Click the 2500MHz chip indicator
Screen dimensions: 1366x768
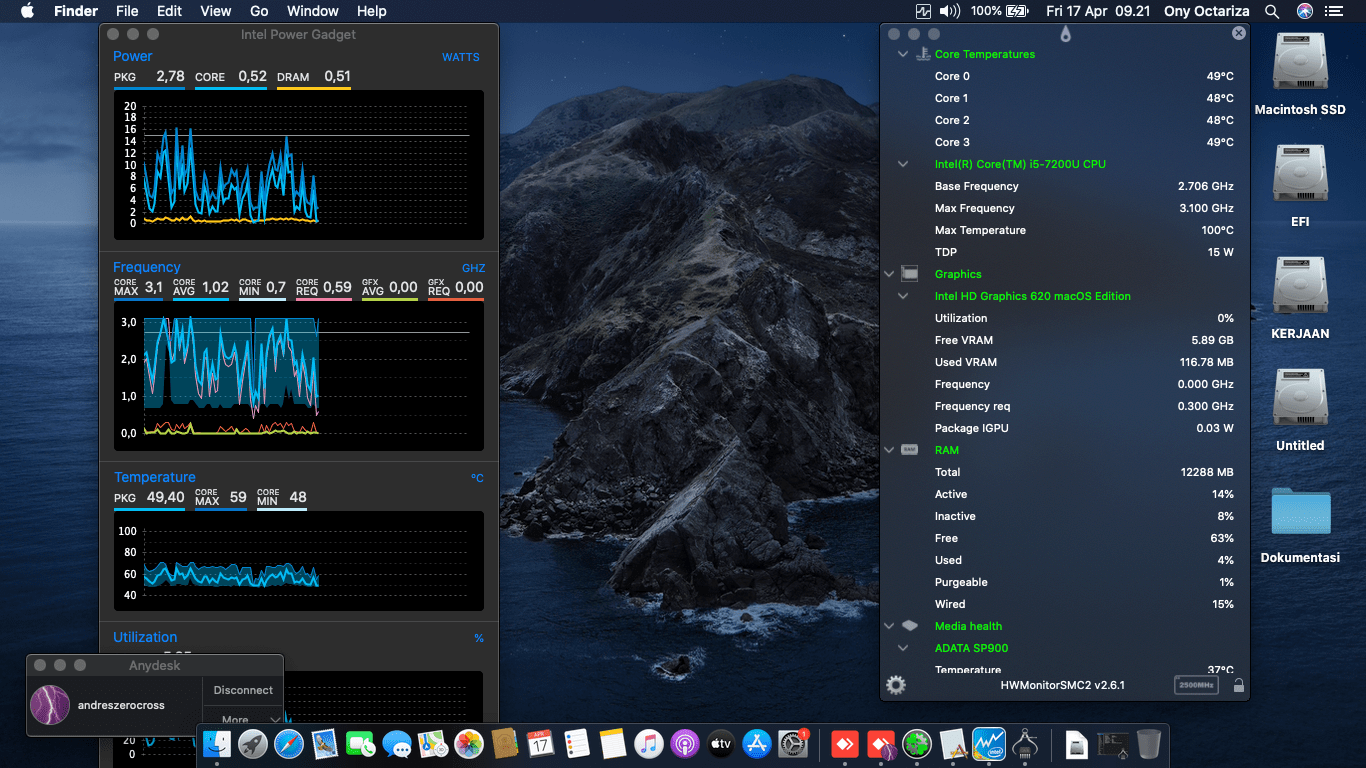tap(1197, 685)
